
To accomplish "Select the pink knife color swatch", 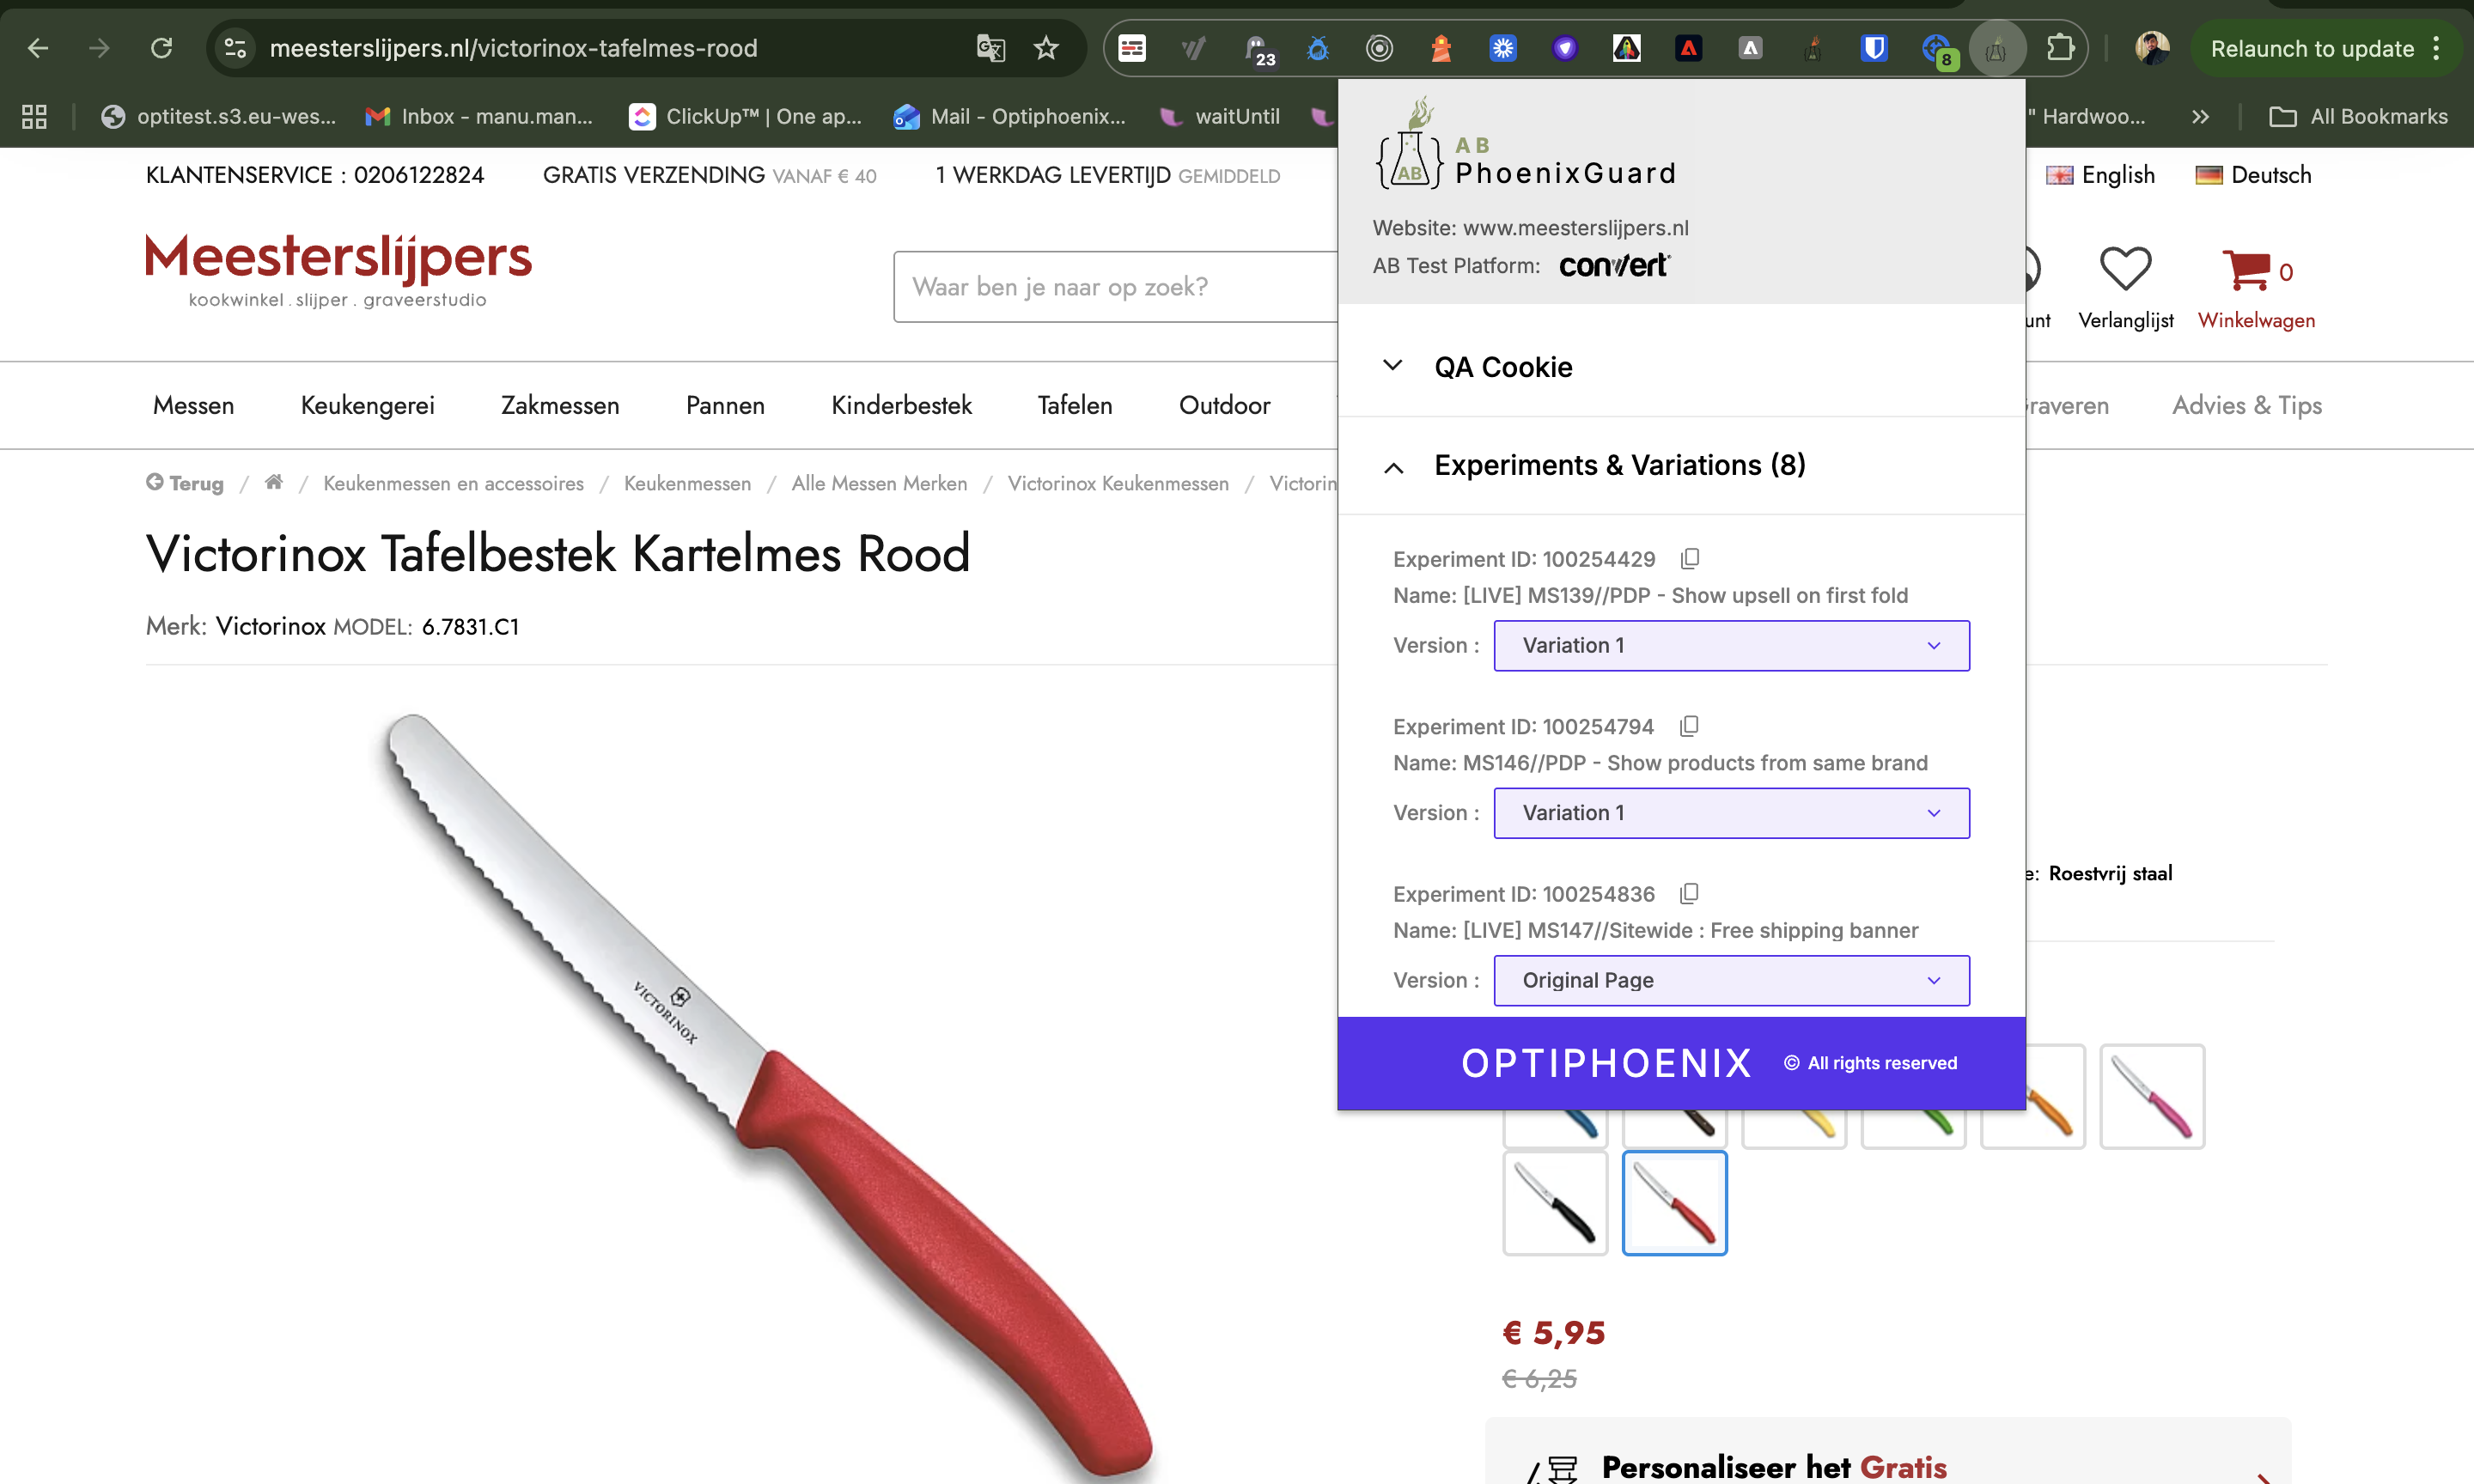I will click(2152, 1097).
